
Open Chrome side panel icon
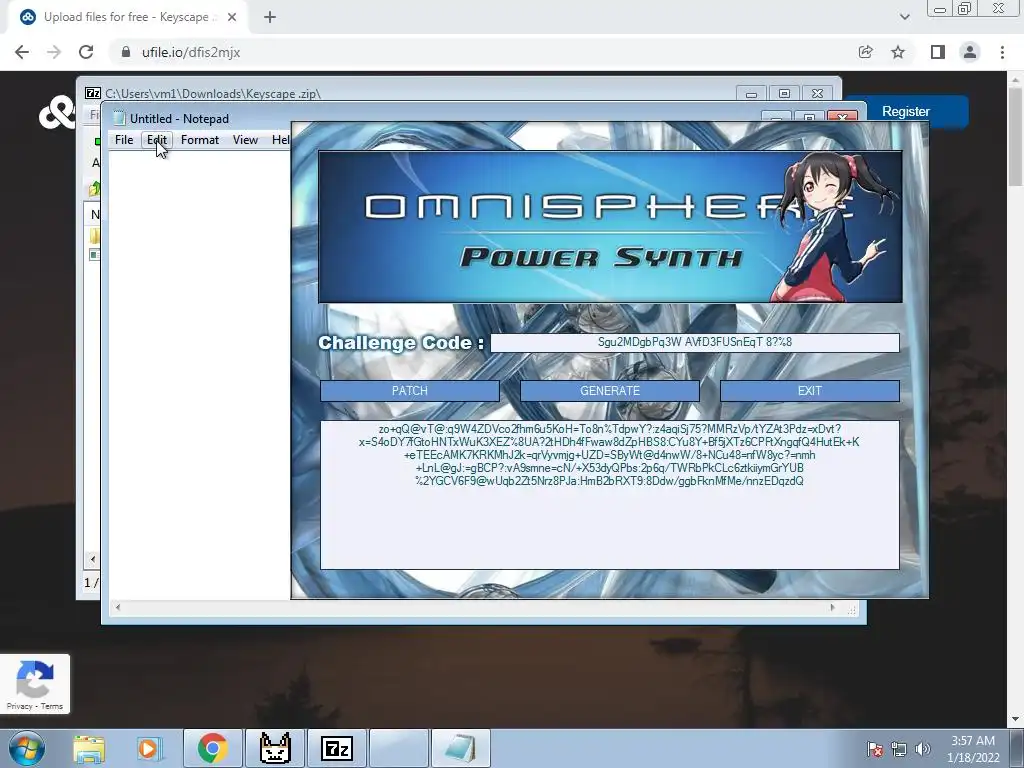[938, 52]
